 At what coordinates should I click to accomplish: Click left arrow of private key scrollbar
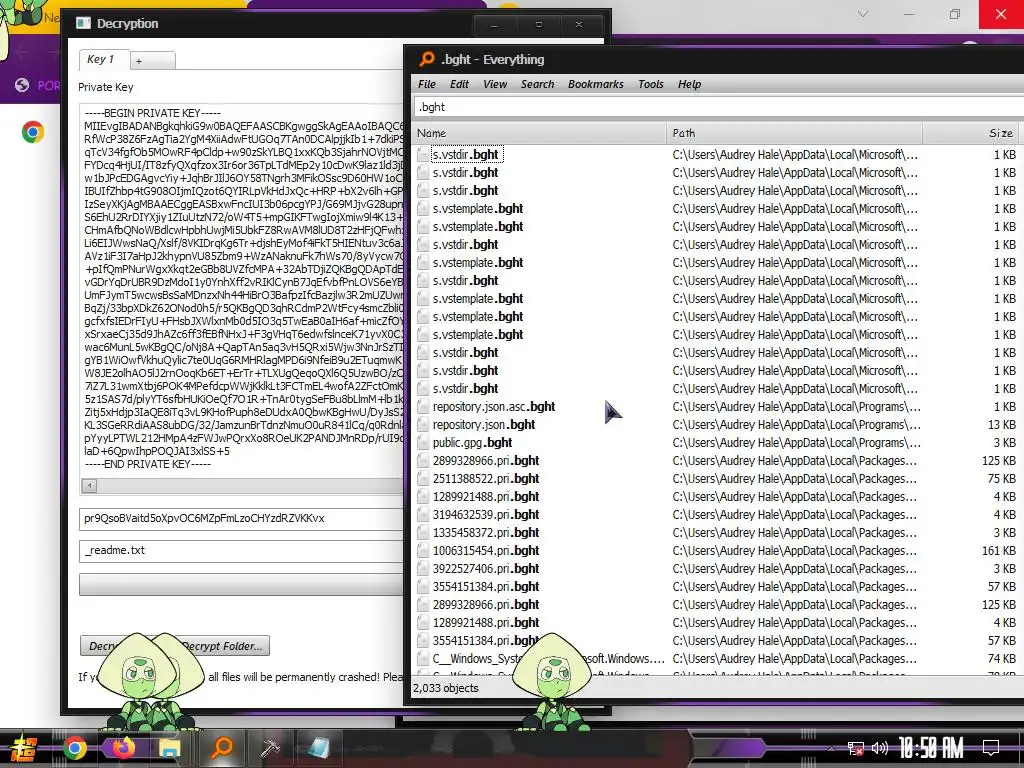pyautogui.click(x=89, y=485)
